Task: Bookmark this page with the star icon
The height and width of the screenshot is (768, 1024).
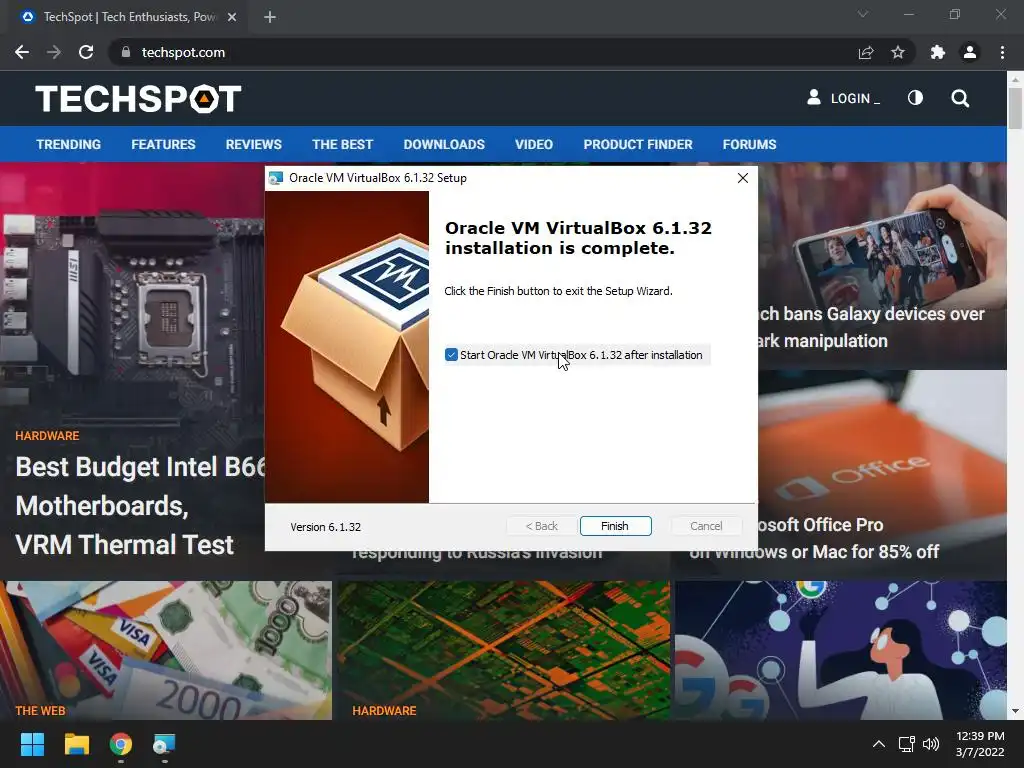Action: tap(898, 52)
